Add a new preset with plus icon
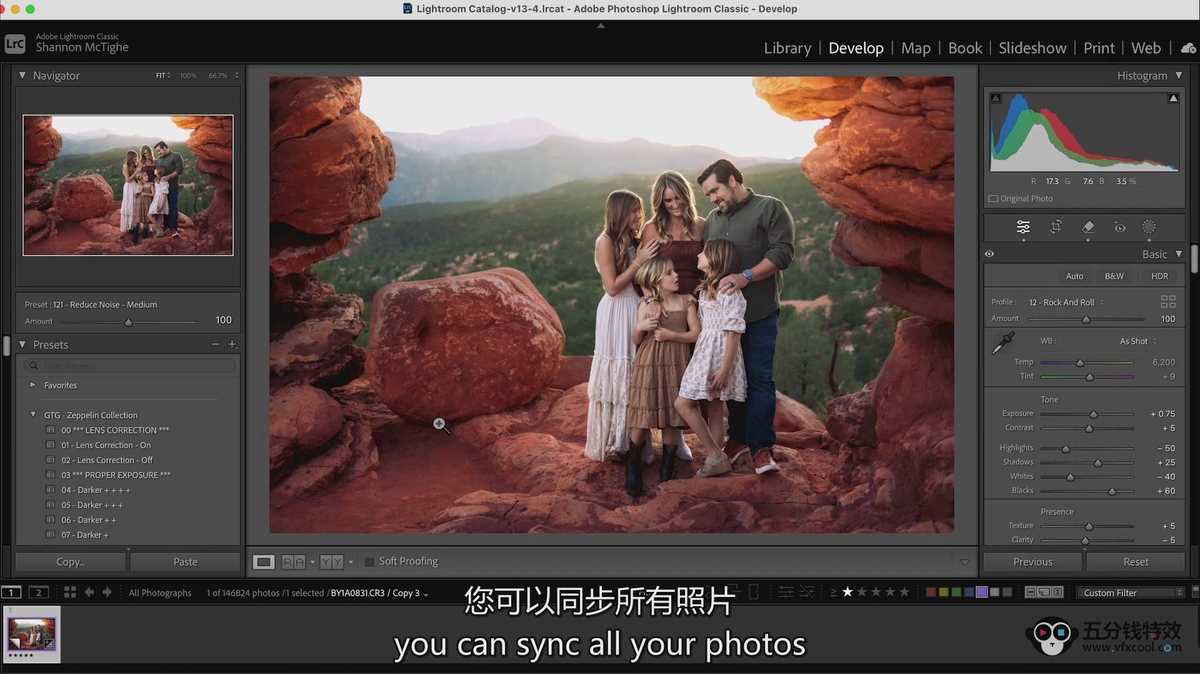The width and height of the screenshot is (1200, 674). click(x=232, y=344)
